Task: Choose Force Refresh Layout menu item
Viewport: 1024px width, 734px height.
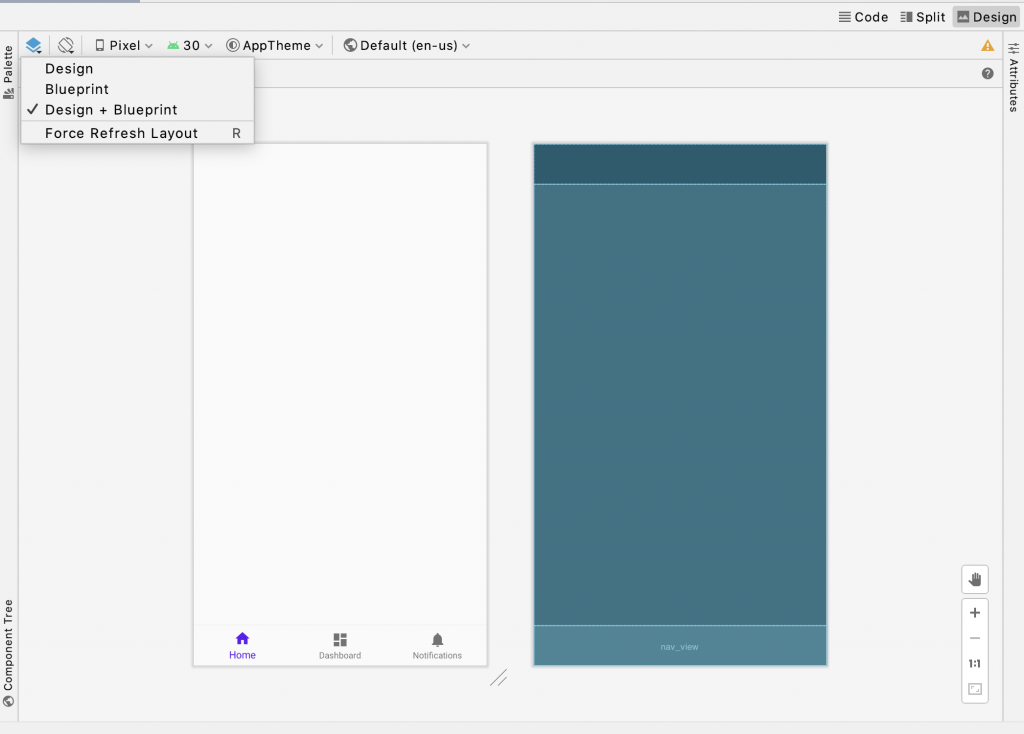Action: pos(137,133)
